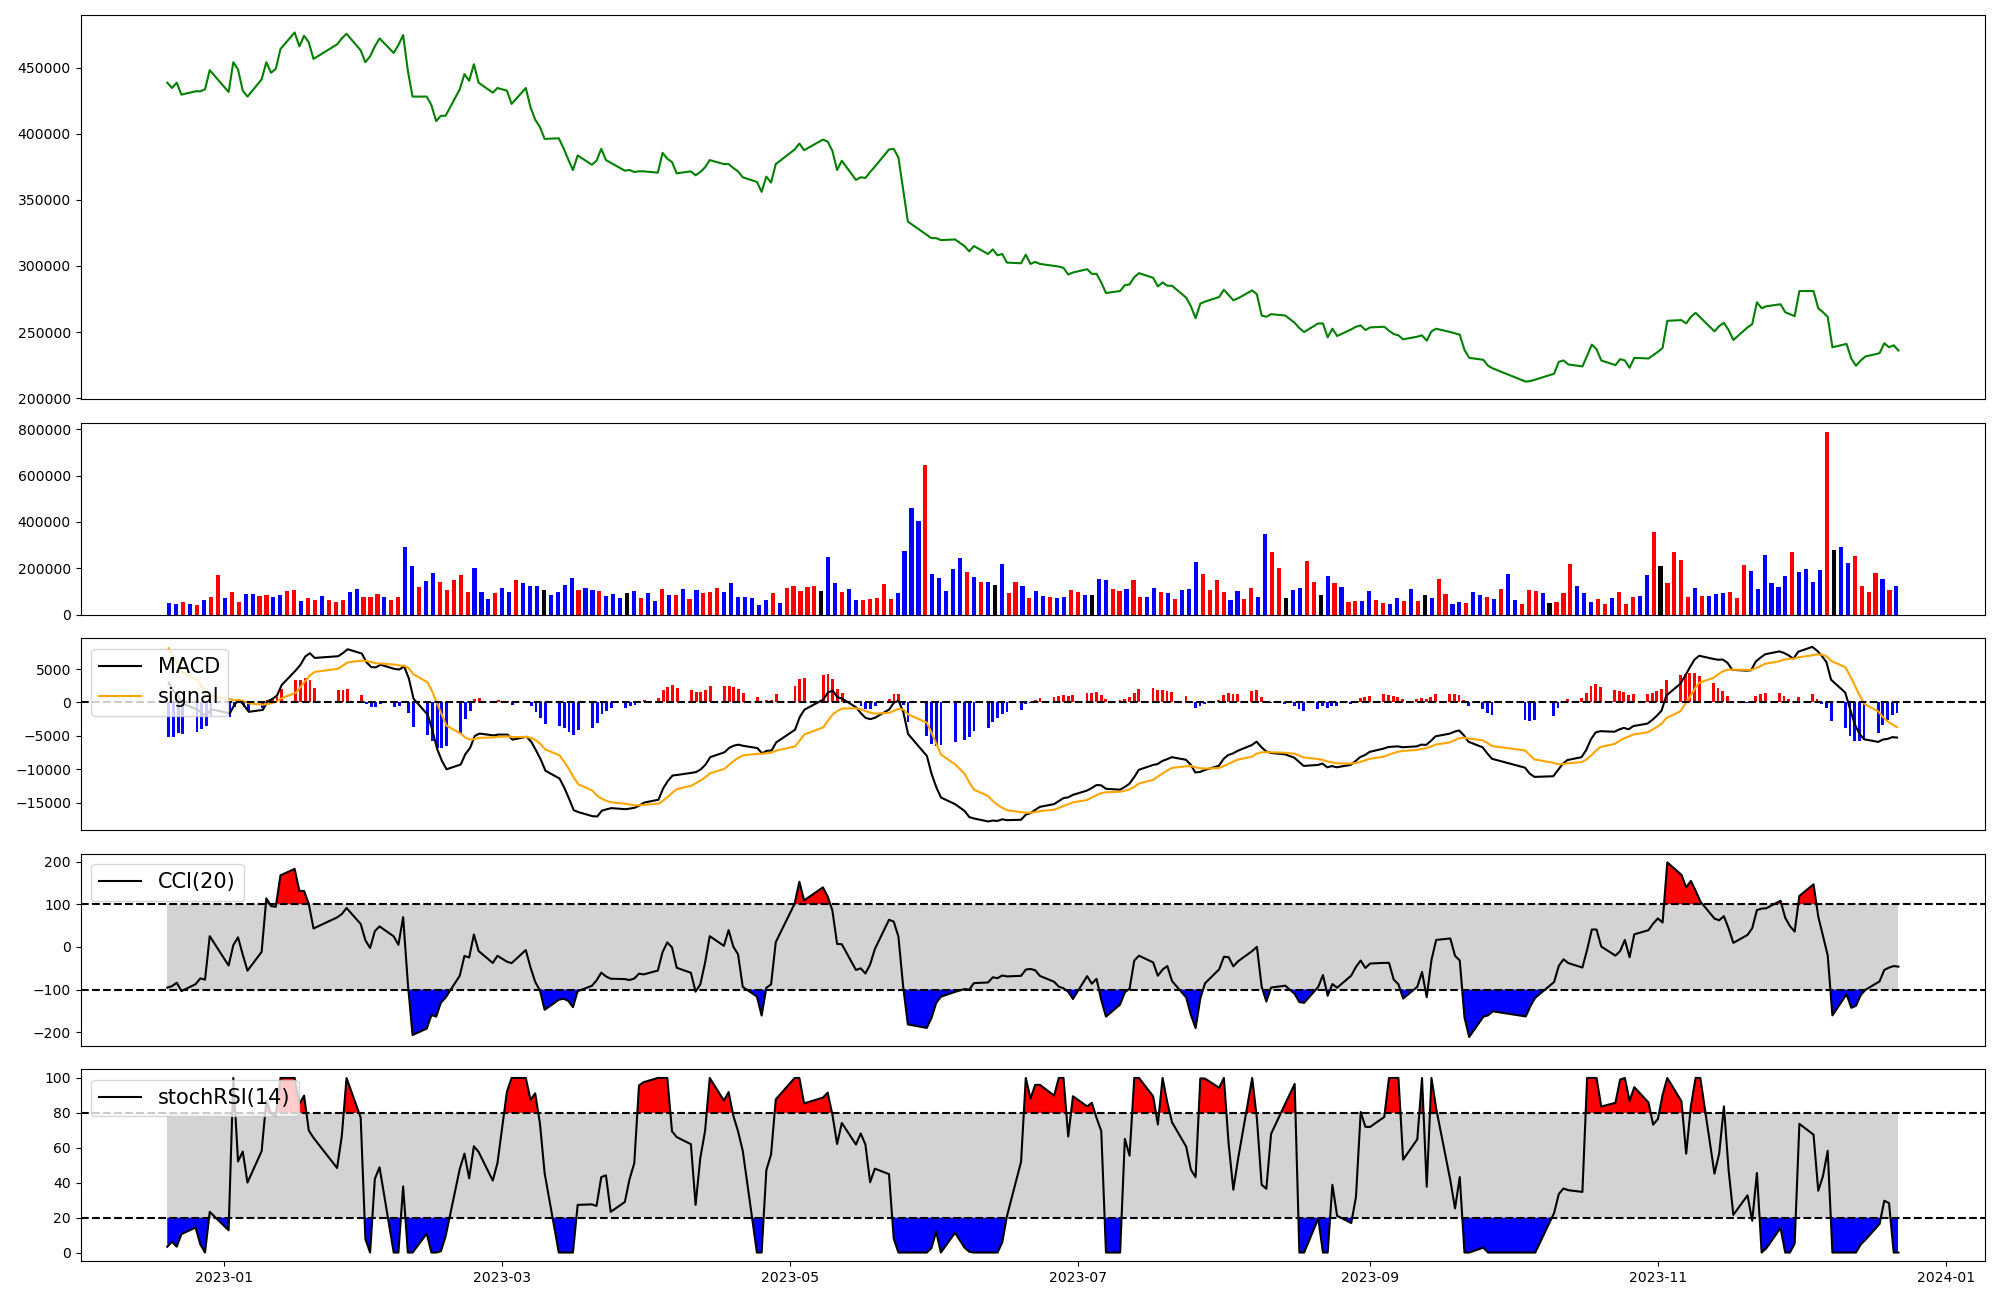Click the 2023-01 x-axis date label
Image resolution: width=2000 pixels, height=1300 pixels.
(224, 1277)
